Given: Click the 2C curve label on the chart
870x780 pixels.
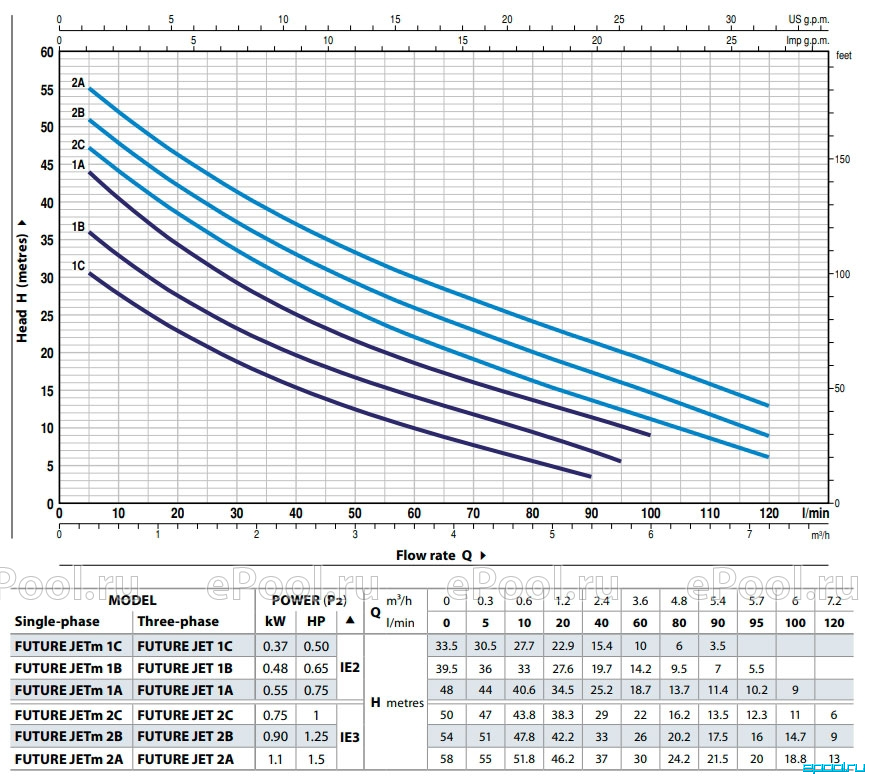Looking at the screenshot, I should click(78, 145).
